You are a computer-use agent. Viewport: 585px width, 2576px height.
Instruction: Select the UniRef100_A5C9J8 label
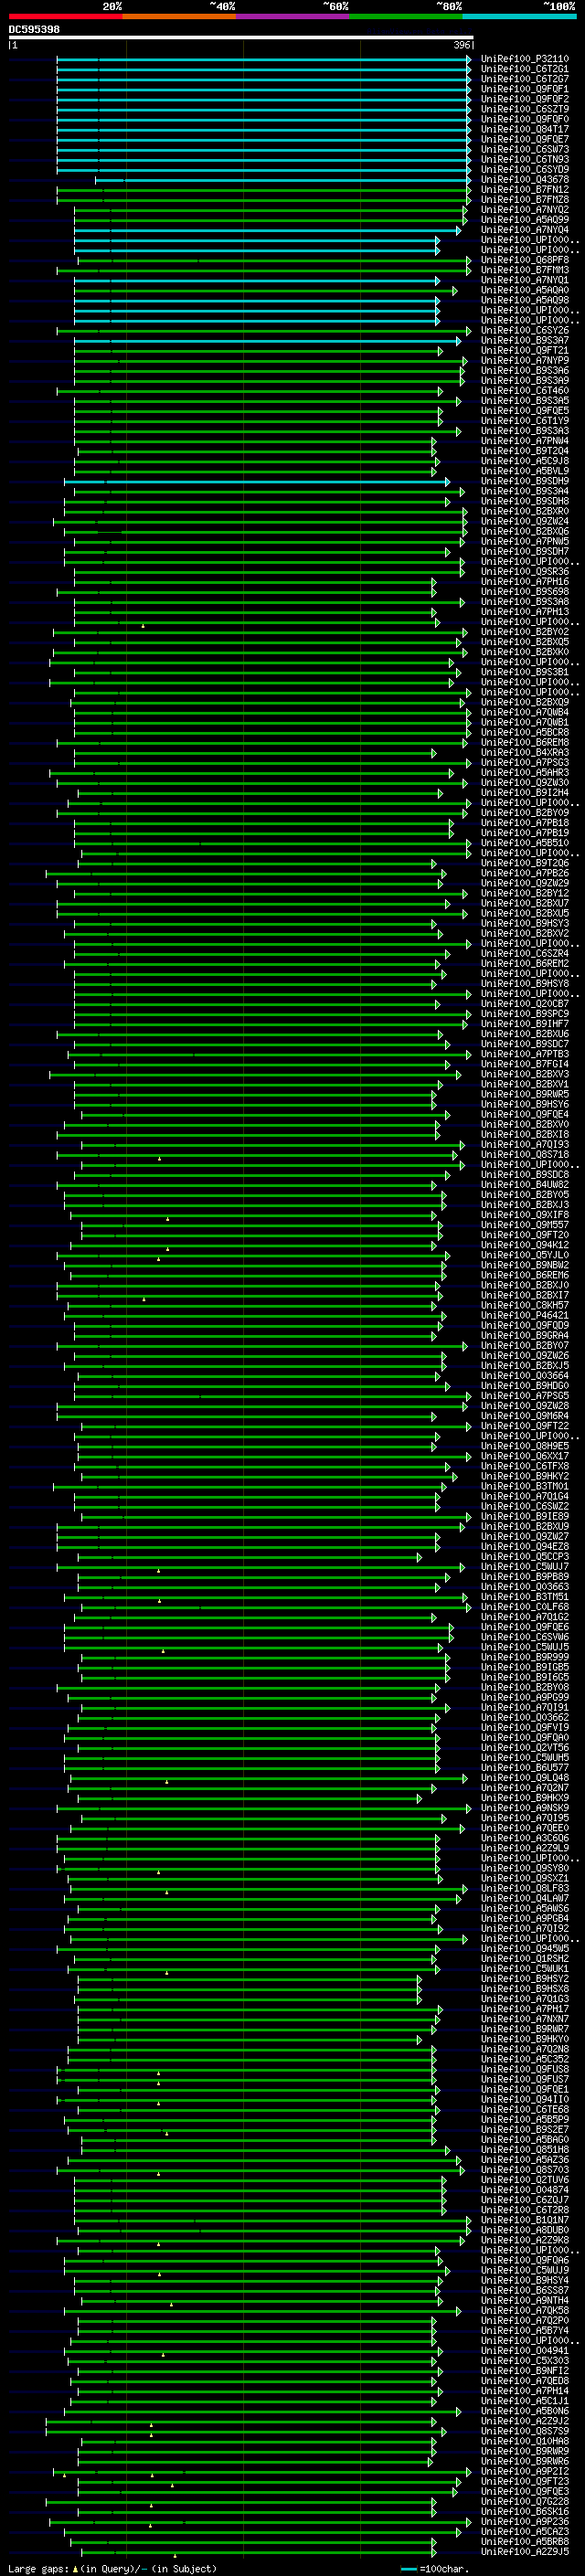point(524,461)
